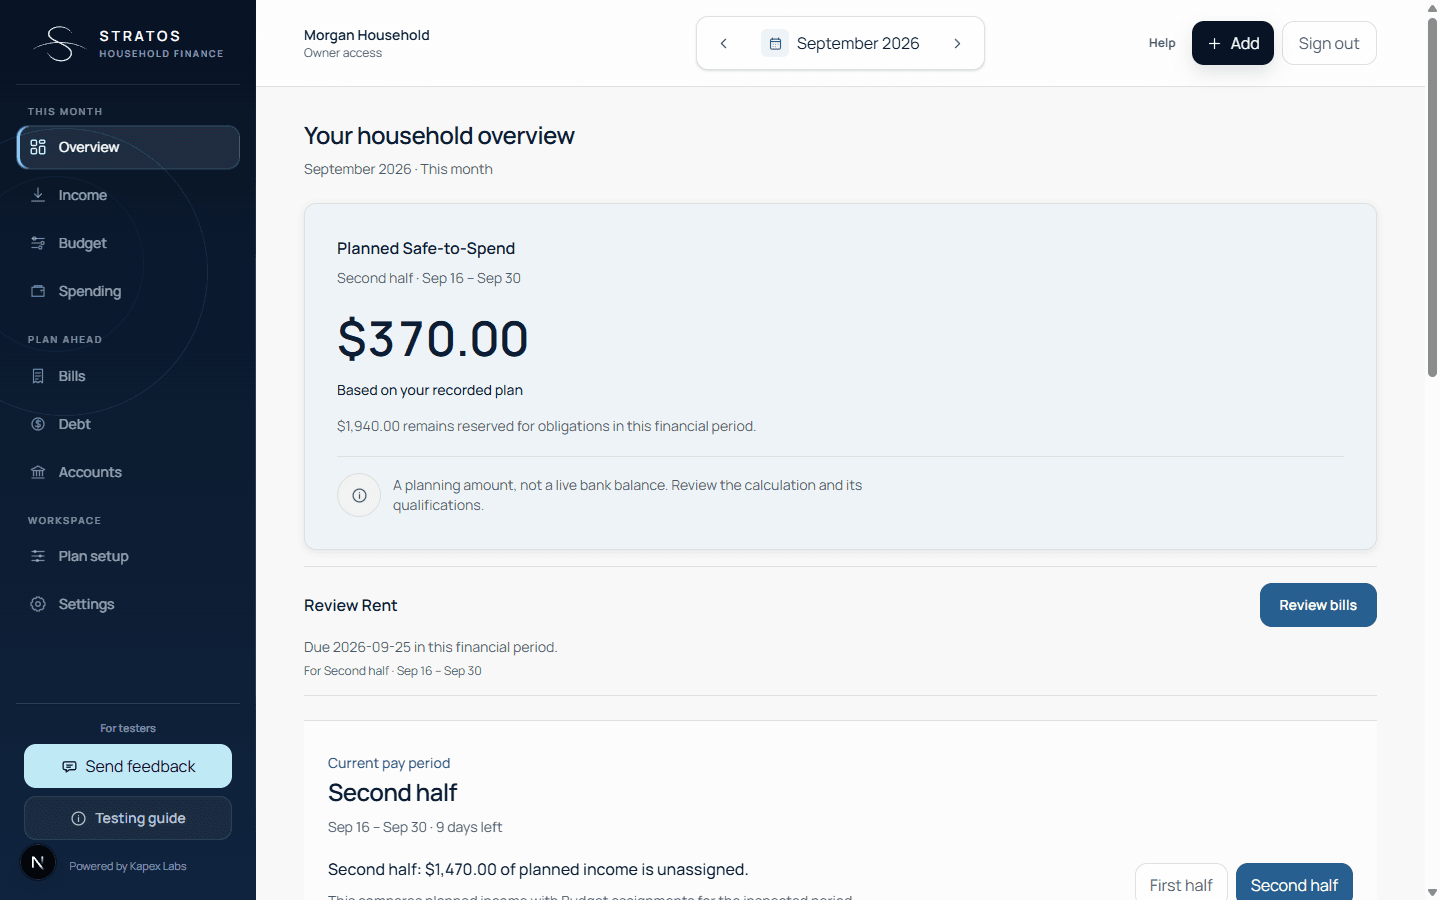Click 'Sep 16 – Sep 30 · 9 days left' text

point(415,827)
